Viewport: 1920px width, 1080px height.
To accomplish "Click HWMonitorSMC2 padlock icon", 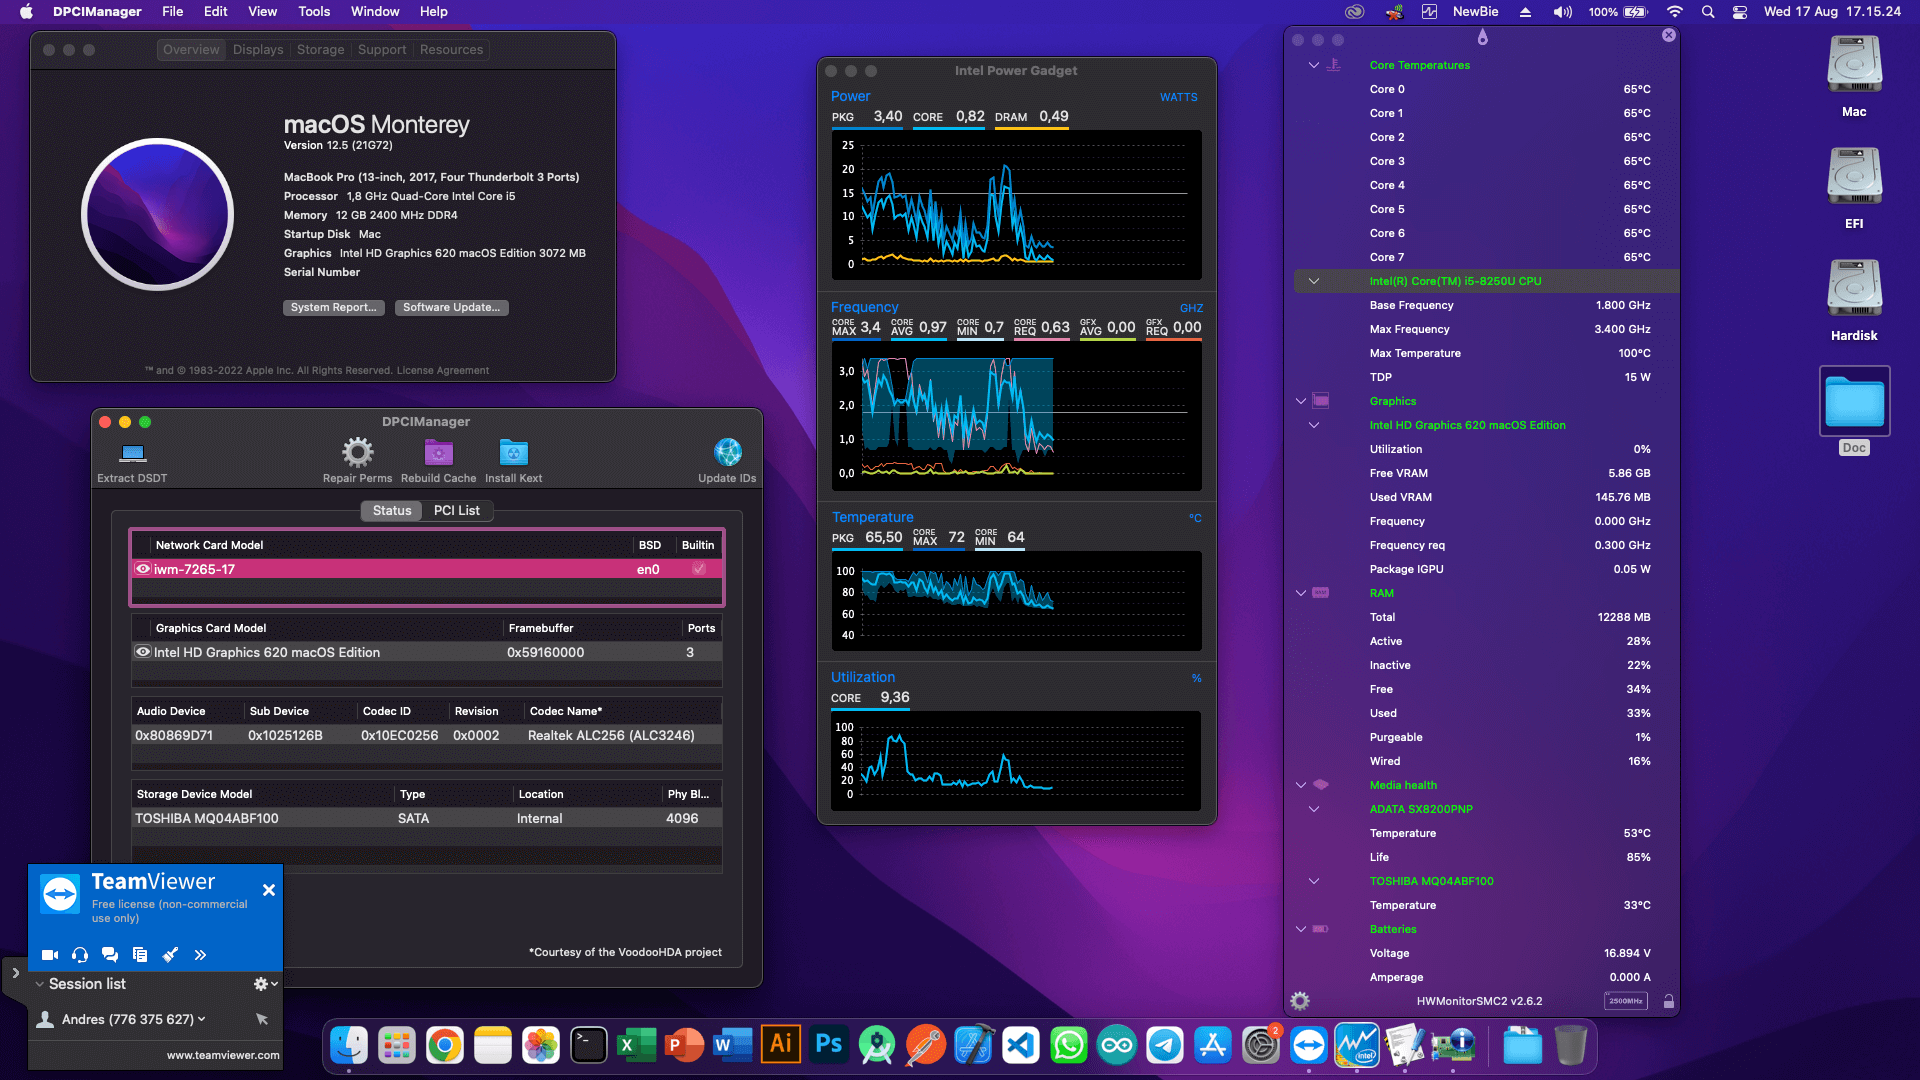I will 1668,1001.
